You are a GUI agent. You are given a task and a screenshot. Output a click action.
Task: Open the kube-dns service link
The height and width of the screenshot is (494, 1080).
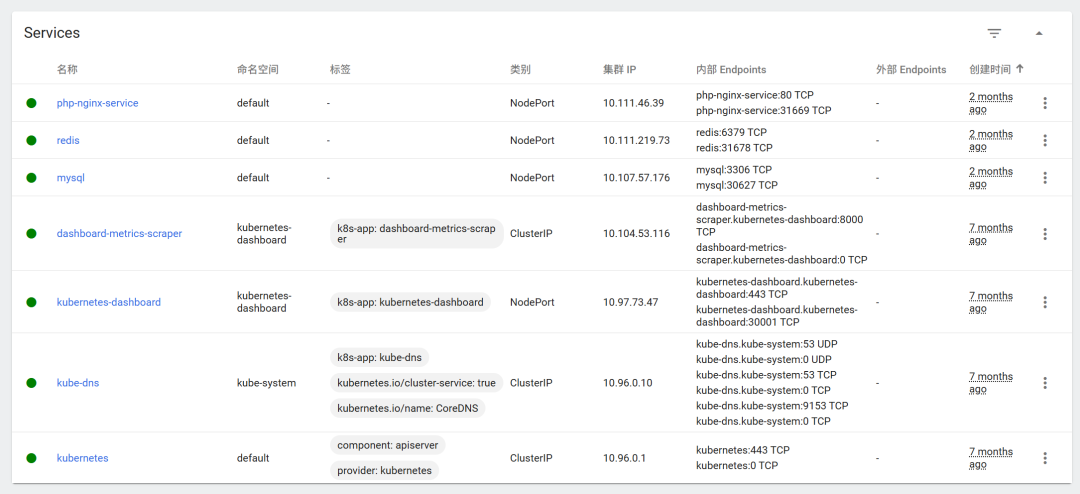(78, 382)
